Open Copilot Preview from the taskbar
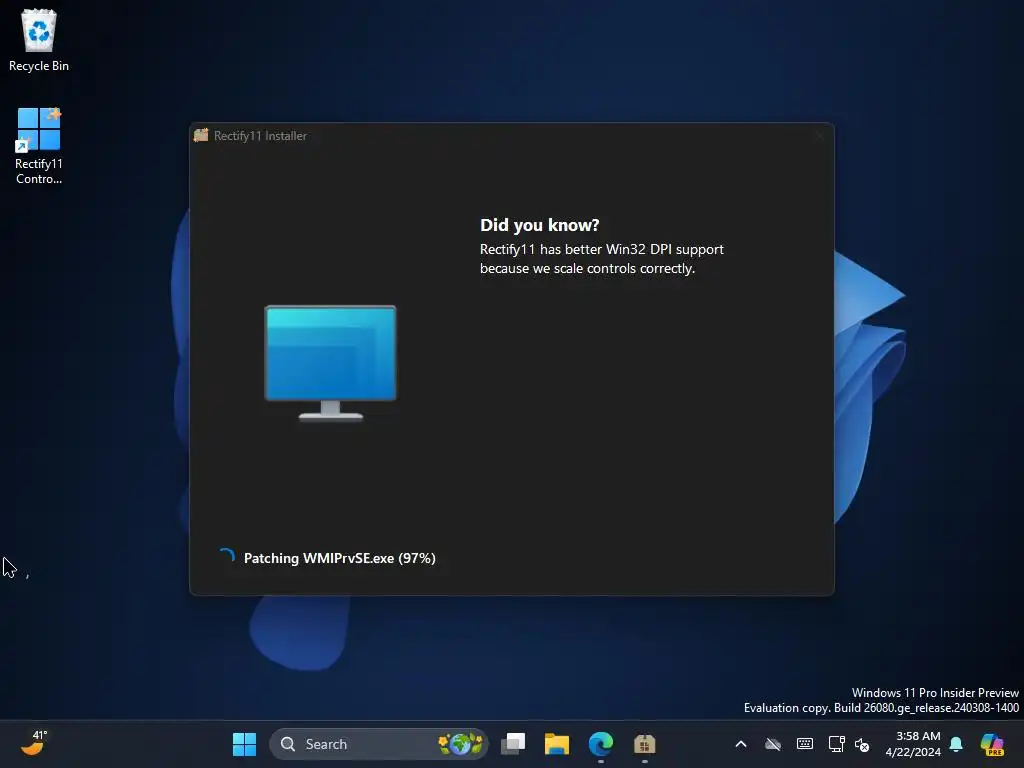The height and width of the screenshot is (768, 1024). coord(992,744)
